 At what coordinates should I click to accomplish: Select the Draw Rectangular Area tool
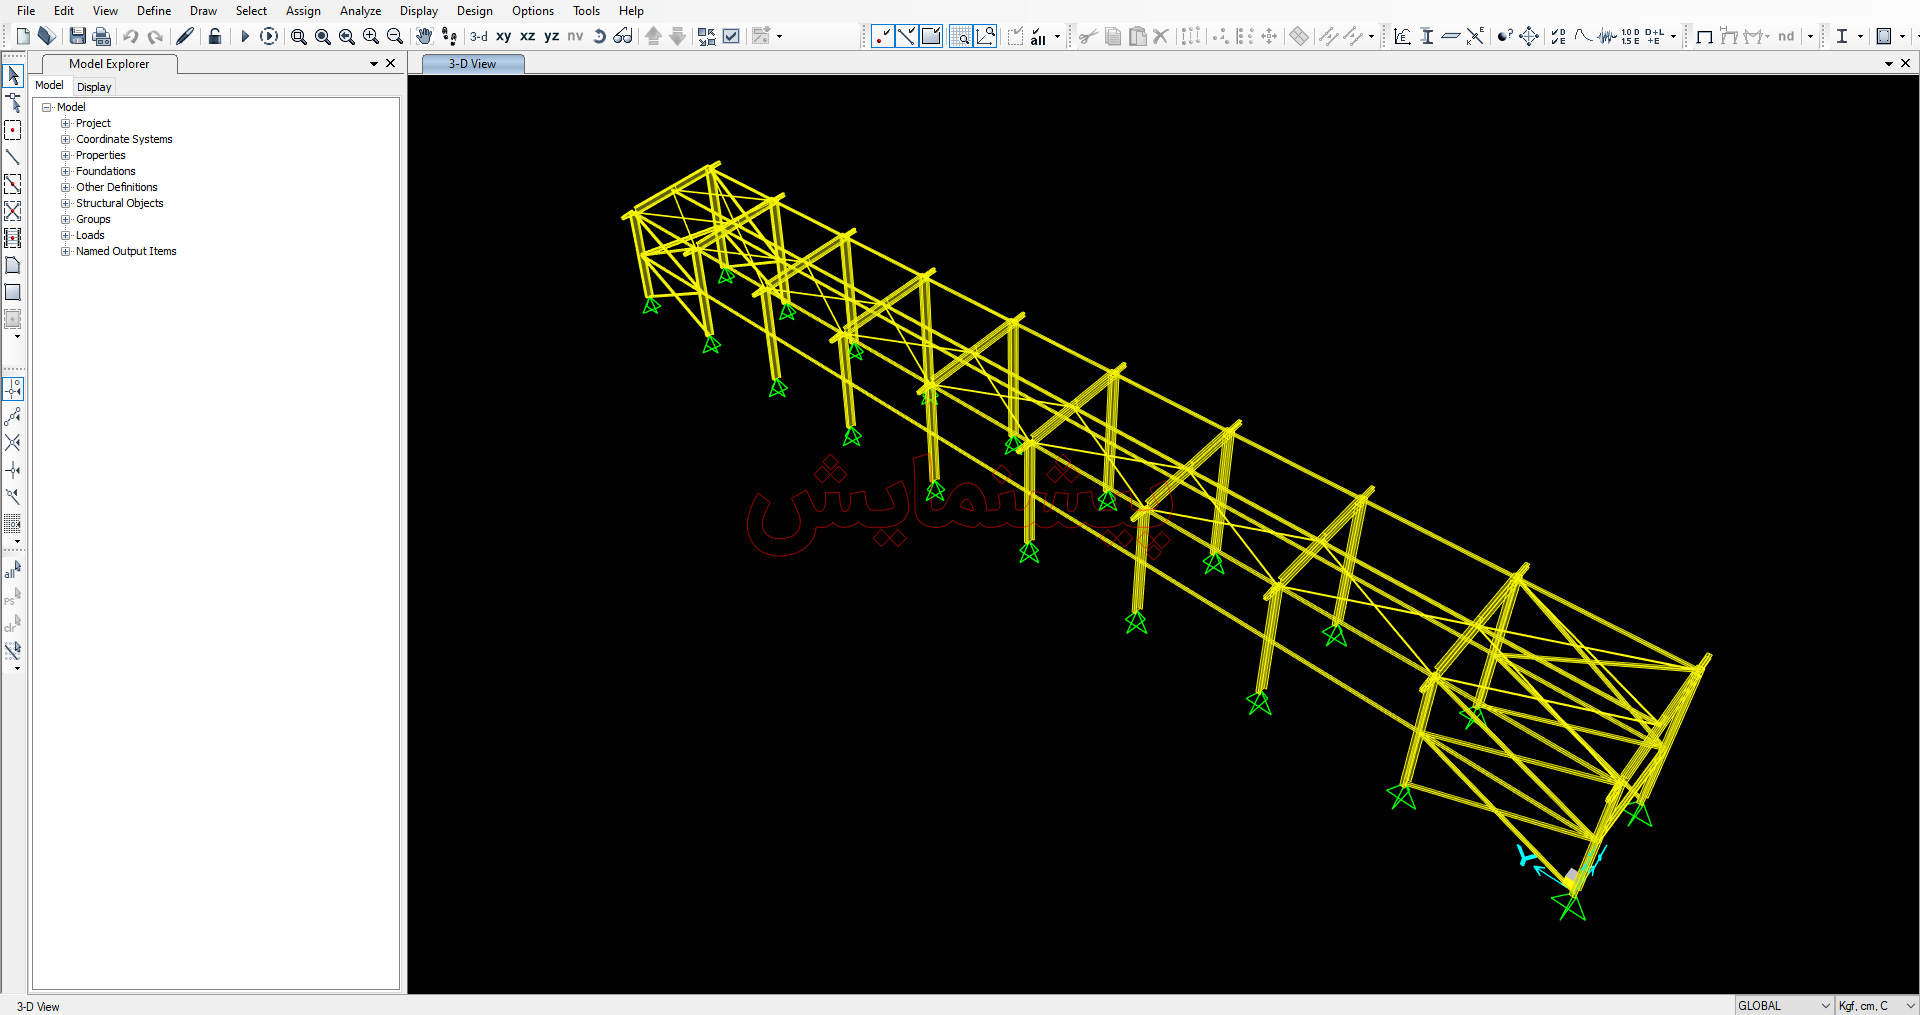[13, 292]
